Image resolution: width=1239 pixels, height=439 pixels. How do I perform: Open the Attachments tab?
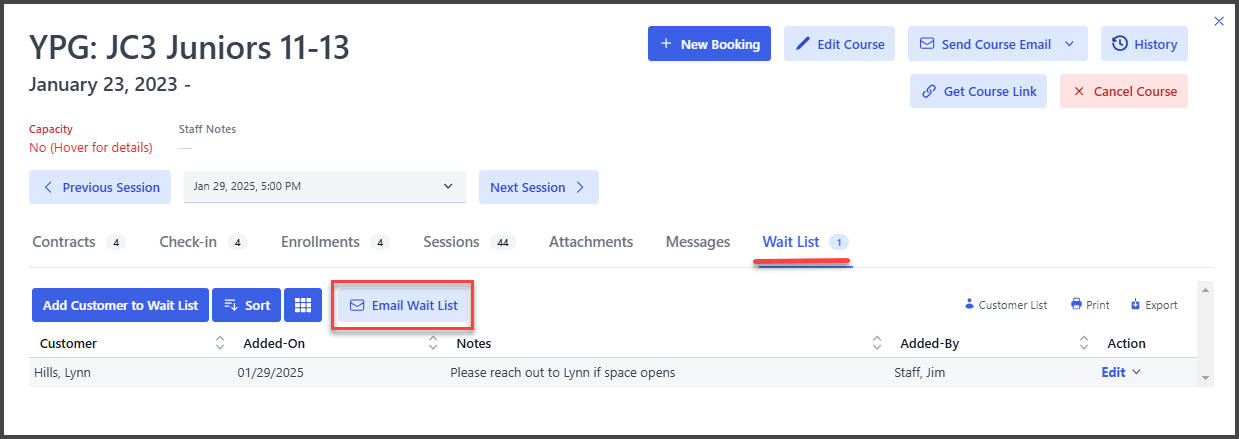pos(591,242)
